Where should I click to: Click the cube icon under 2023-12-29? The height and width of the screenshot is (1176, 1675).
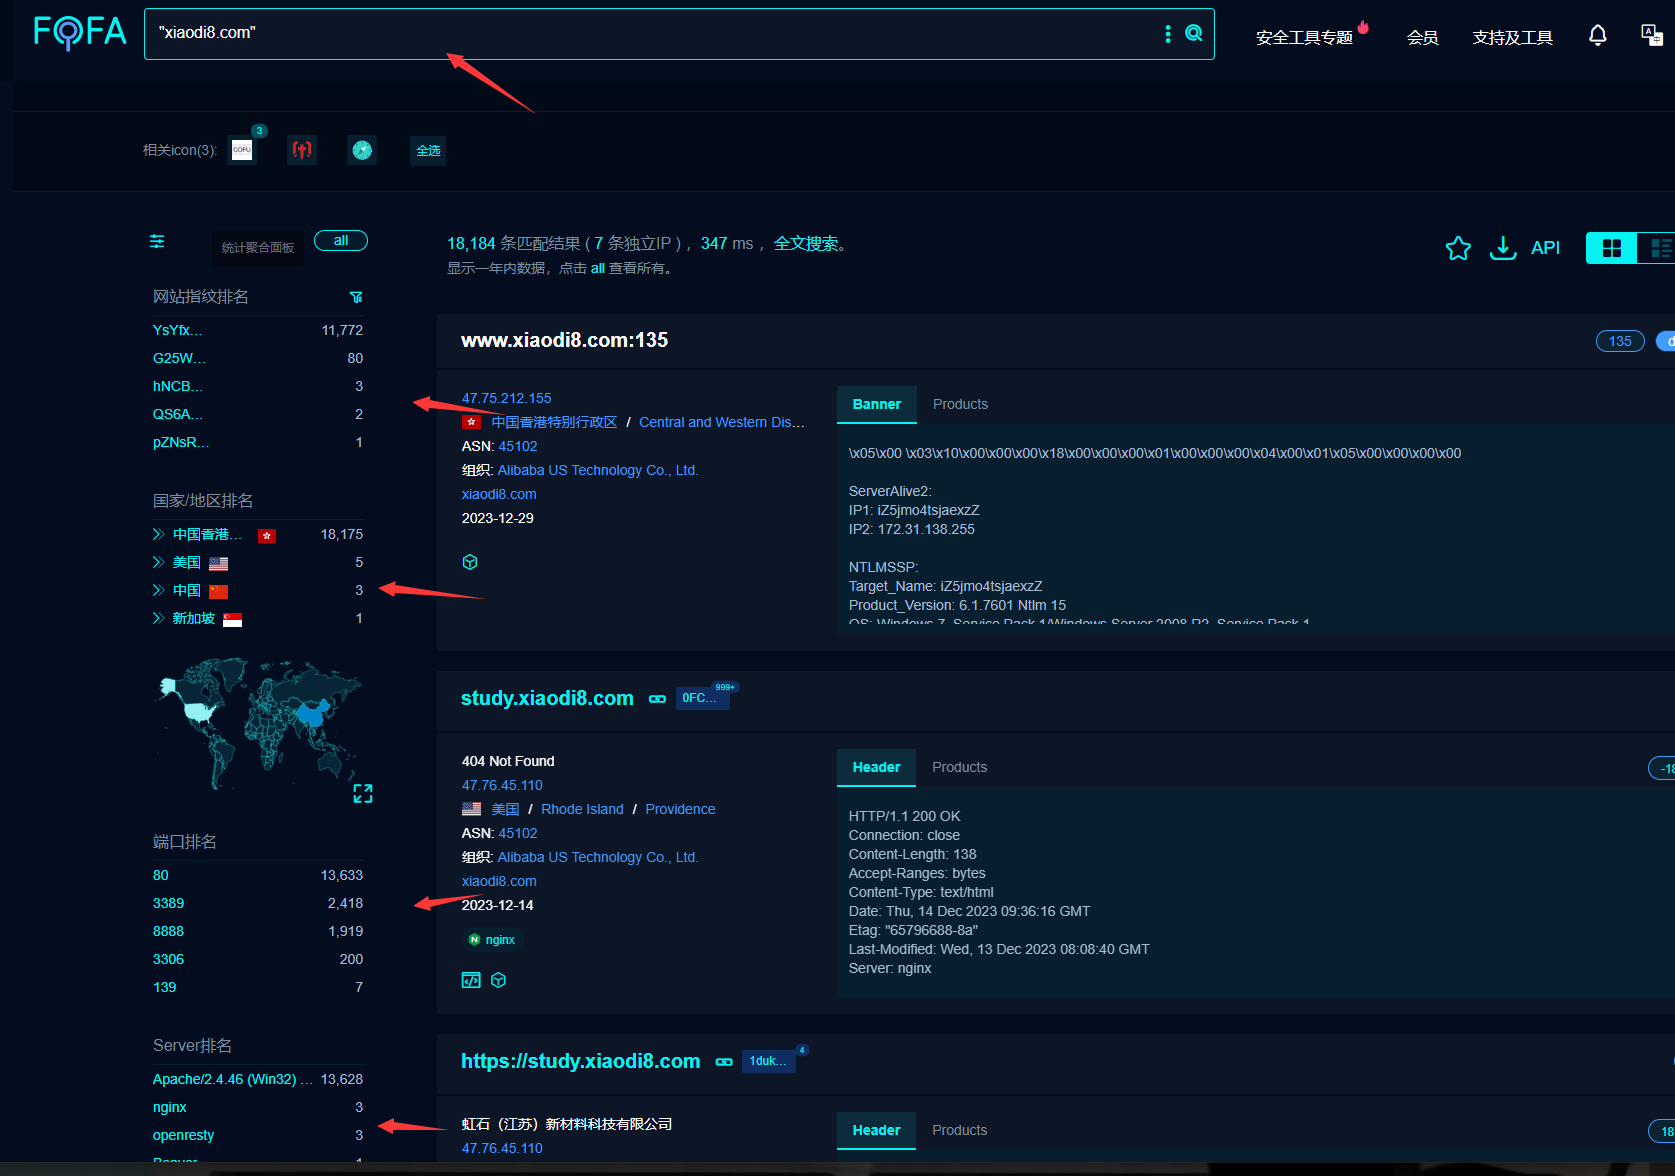[470, 562]
